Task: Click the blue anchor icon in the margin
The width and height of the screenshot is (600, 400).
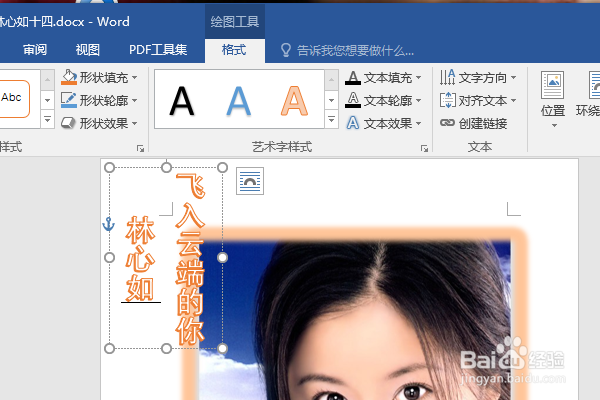Action: tap(109, 224)
